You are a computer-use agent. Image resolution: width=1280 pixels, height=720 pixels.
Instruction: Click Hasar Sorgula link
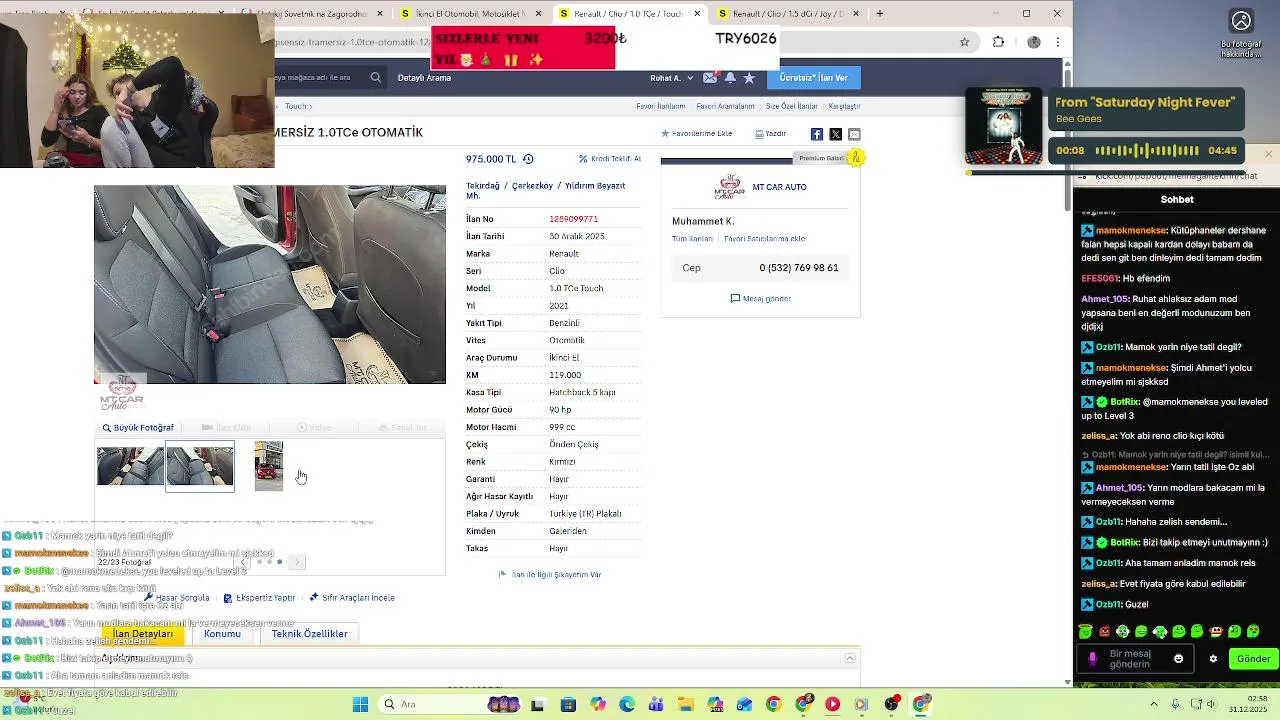click(x=177, y=598)
